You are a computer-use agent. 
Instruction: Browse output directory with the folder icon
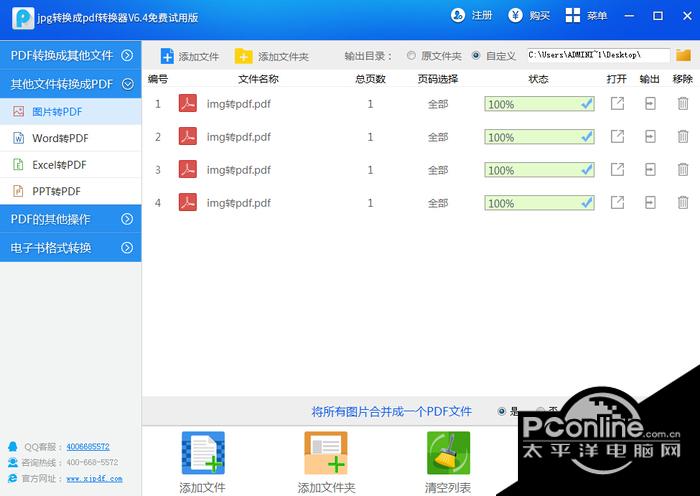tap(683, 55)
